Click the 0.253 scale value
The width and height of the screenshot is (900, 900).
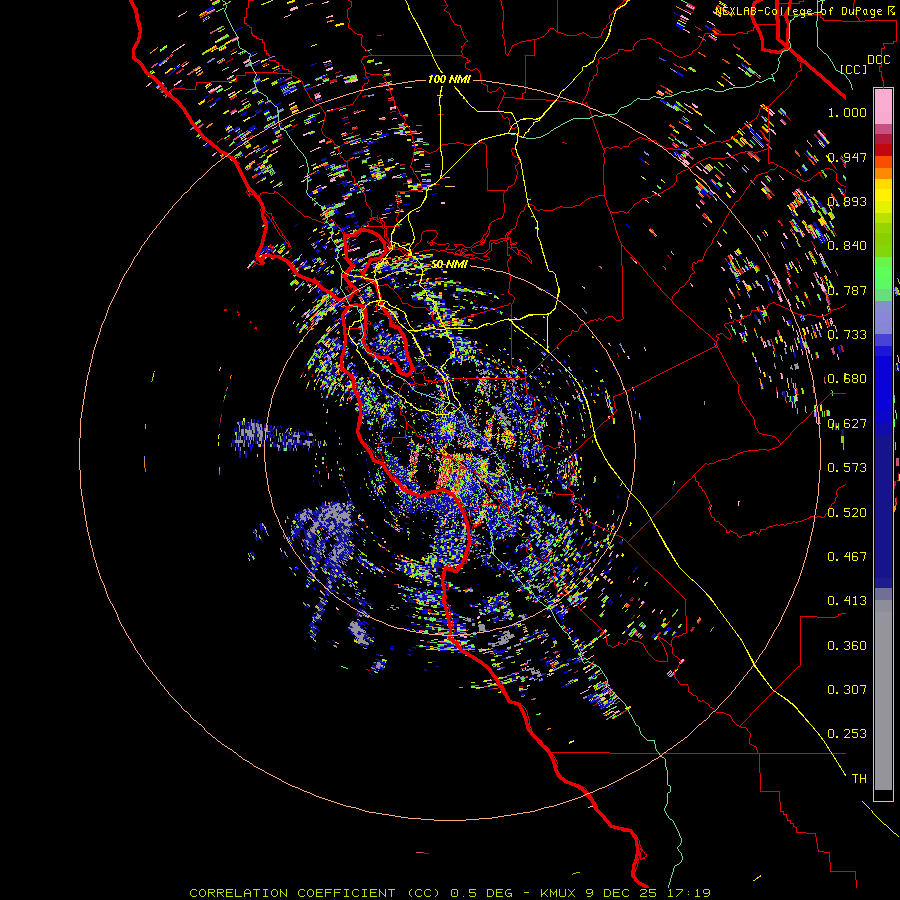[847, 734]
